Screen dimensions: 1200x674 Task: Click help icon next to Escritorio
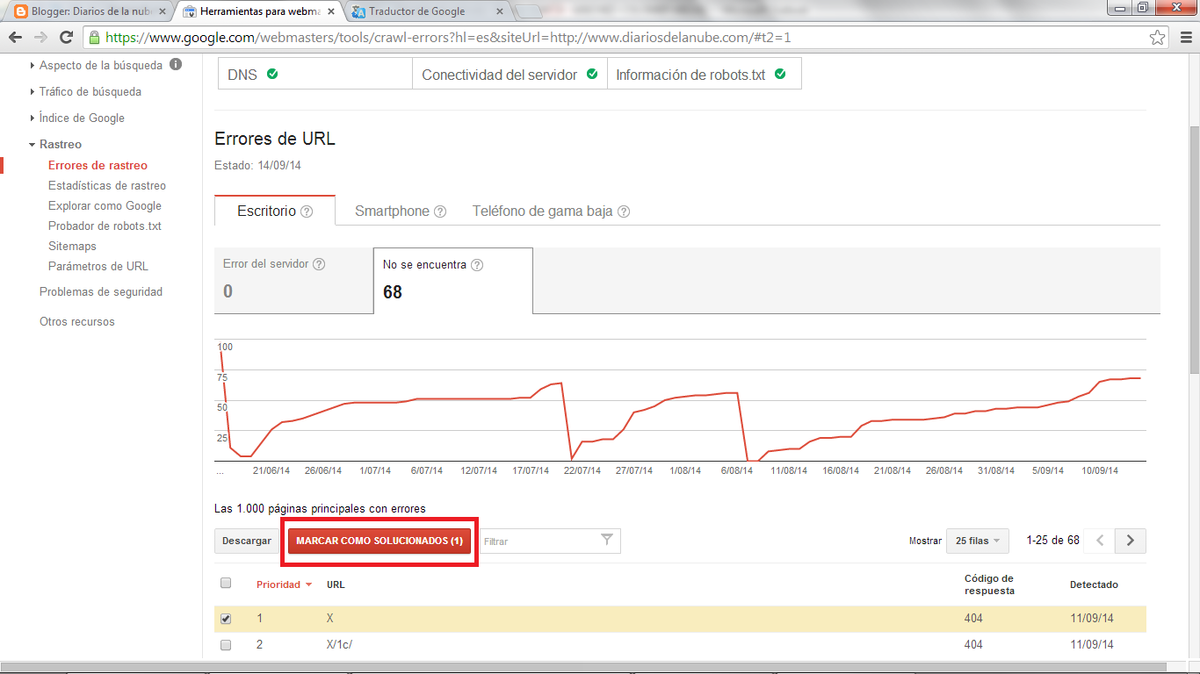[307, 212]
